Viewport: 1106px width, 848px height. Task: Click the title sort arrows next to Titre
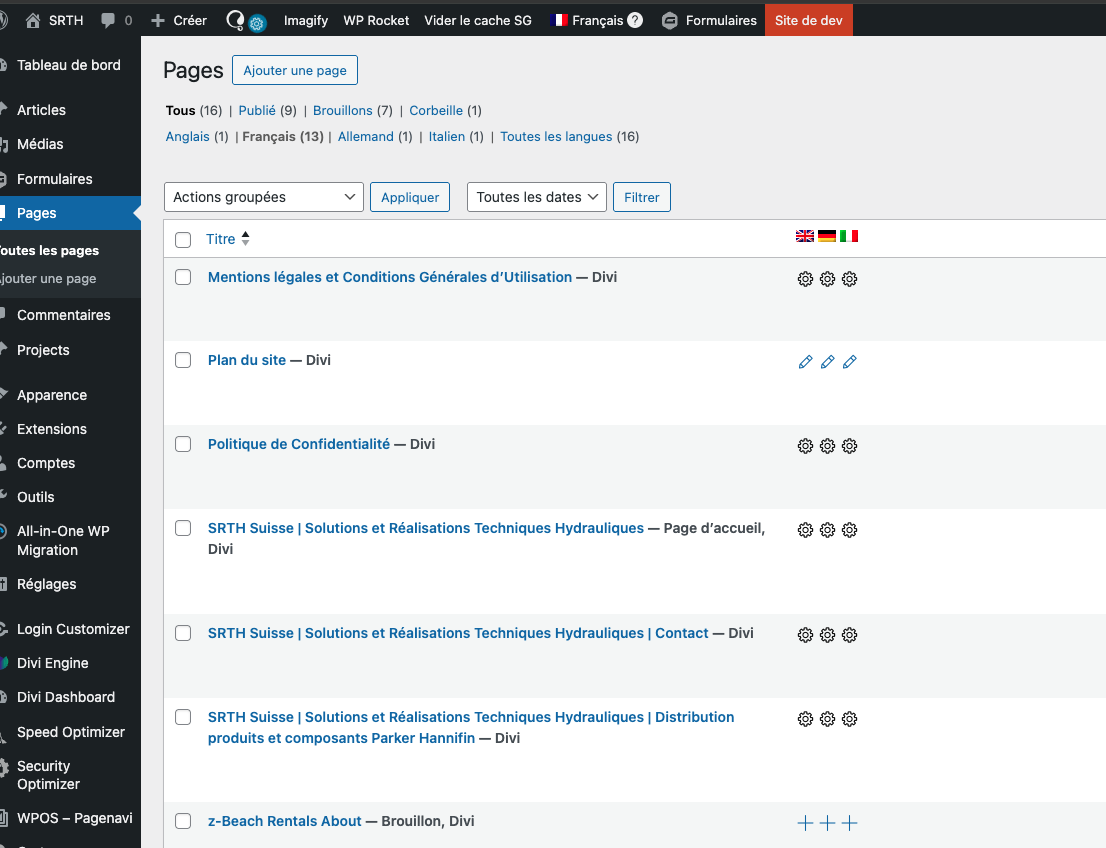tap(246, 239)
